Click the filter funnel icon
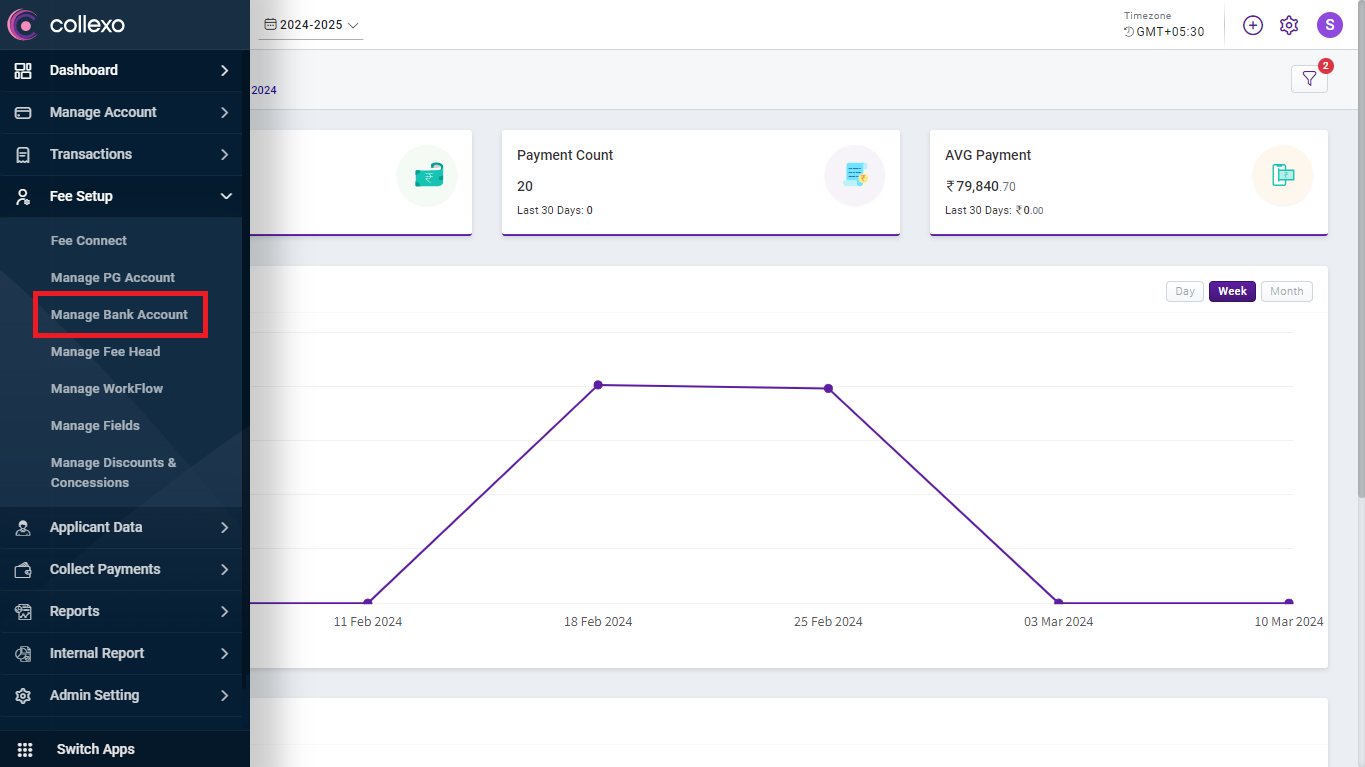The image size is (1365, 767). tap(1309, 79)
